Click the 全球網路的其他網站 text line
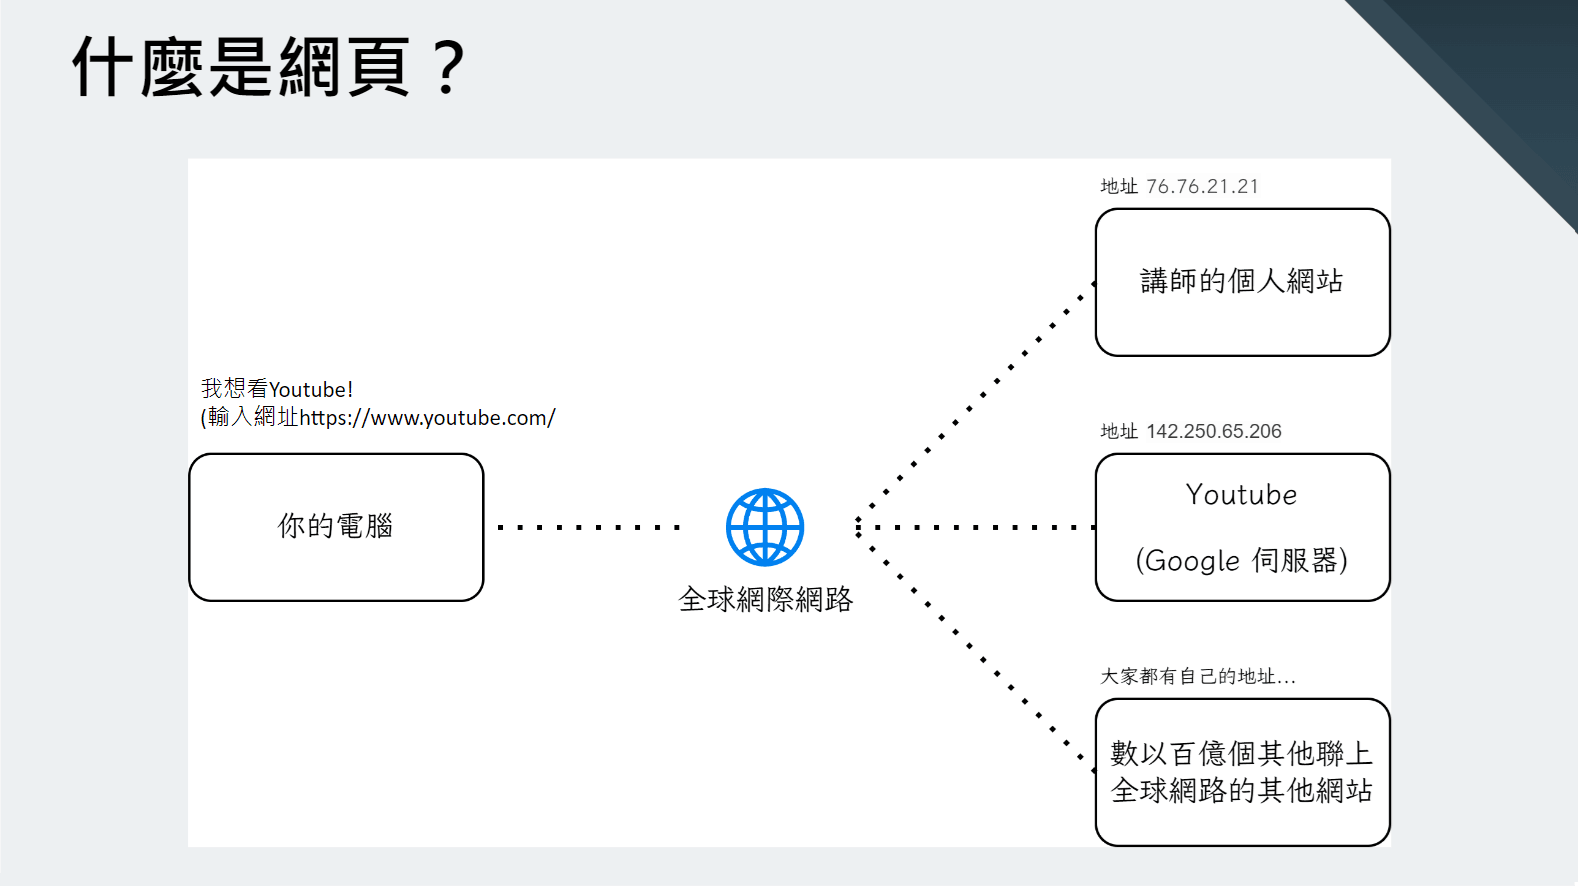The image size is (1578, 886). (1241, 790)
